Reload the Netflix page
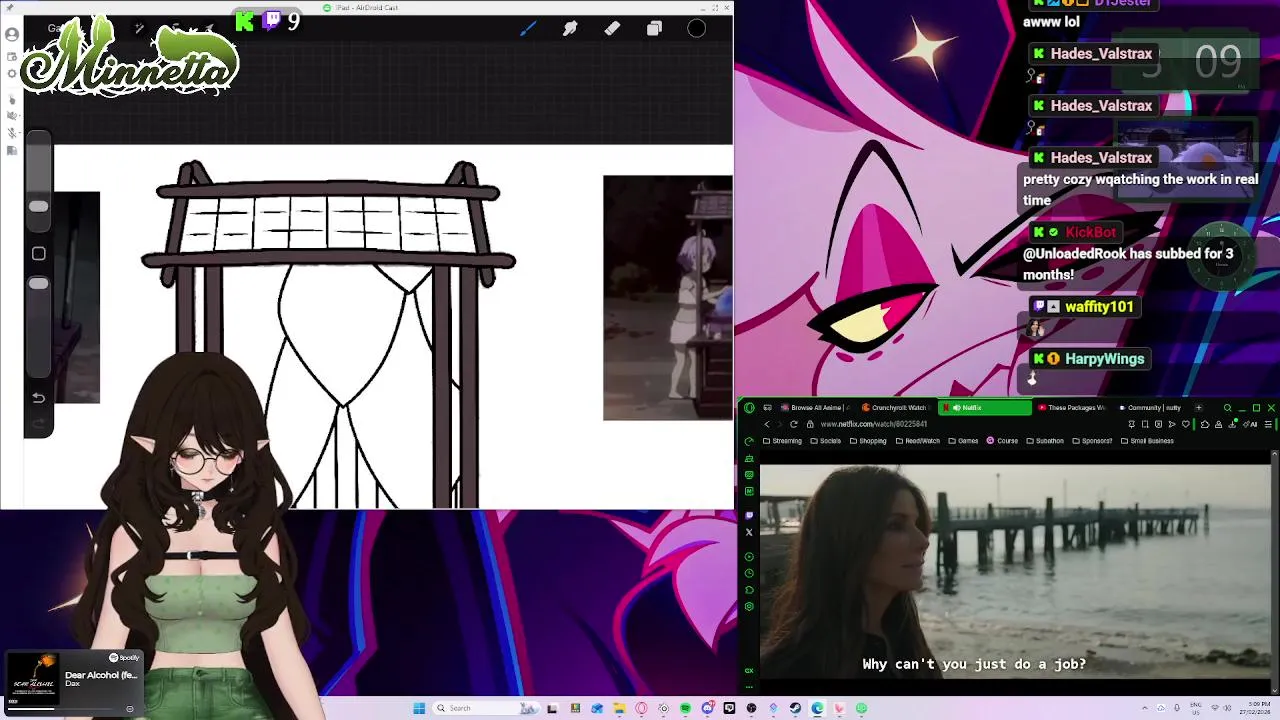1280x720 pixels. click(x=794, y=424)
